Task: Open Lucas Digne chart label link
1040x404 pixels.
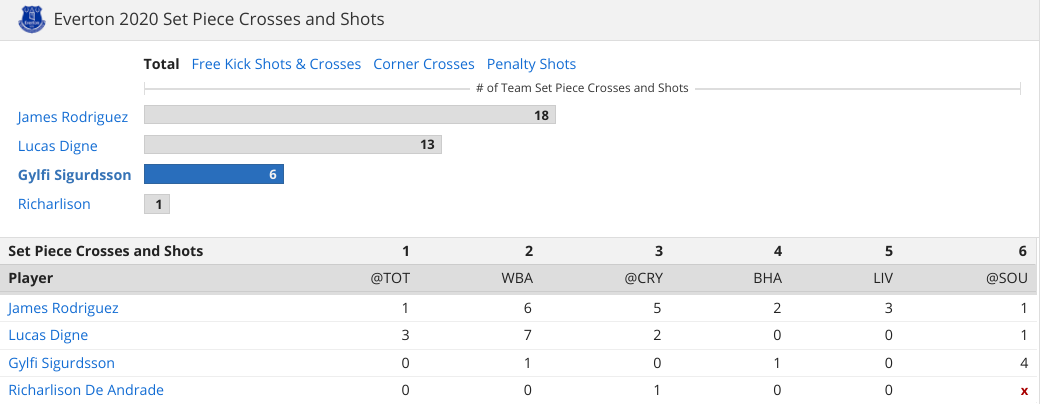Action: 58,146
